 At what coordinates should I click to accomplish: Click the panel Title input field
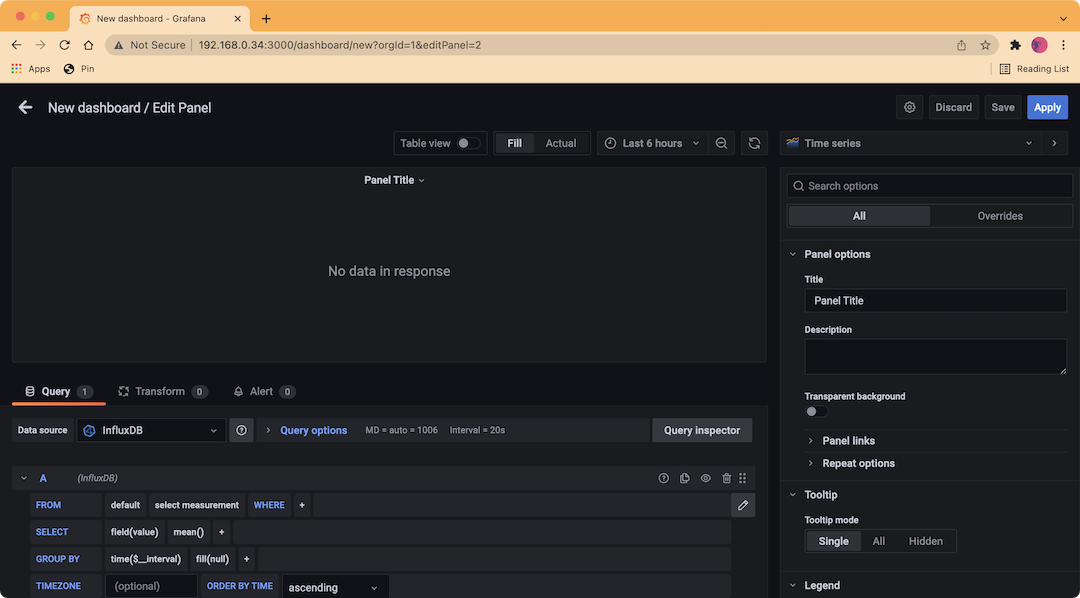click(935, 300)
